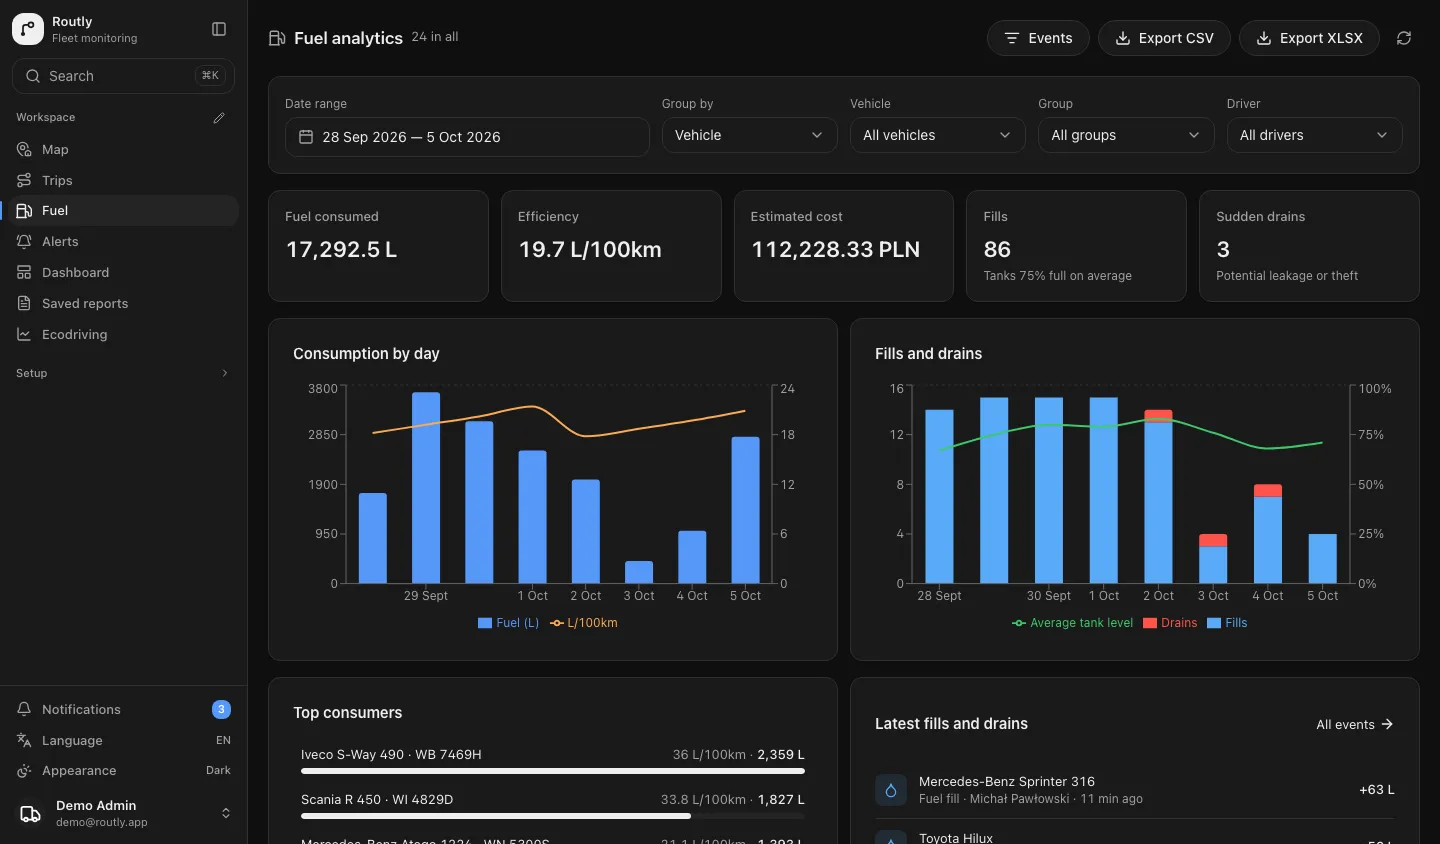The width and height of the screenshot is (1440, 844).
Task: Open the All vehicles dropdown
Action: 937,135
